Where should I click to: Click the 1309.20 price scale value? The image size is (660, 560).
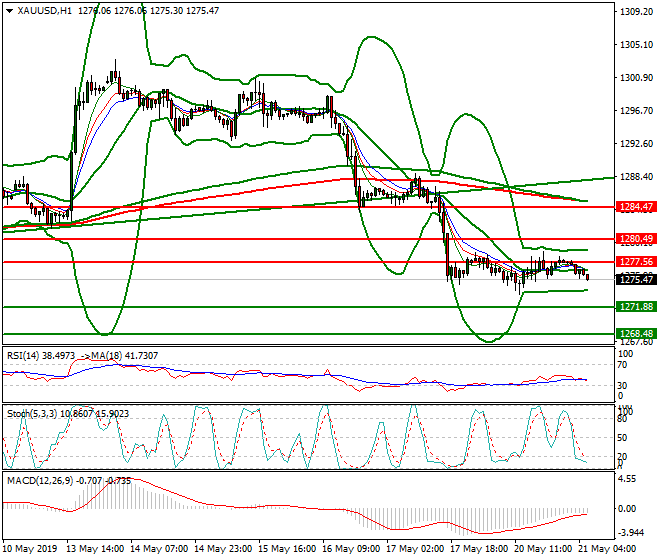tap(636, 11)
